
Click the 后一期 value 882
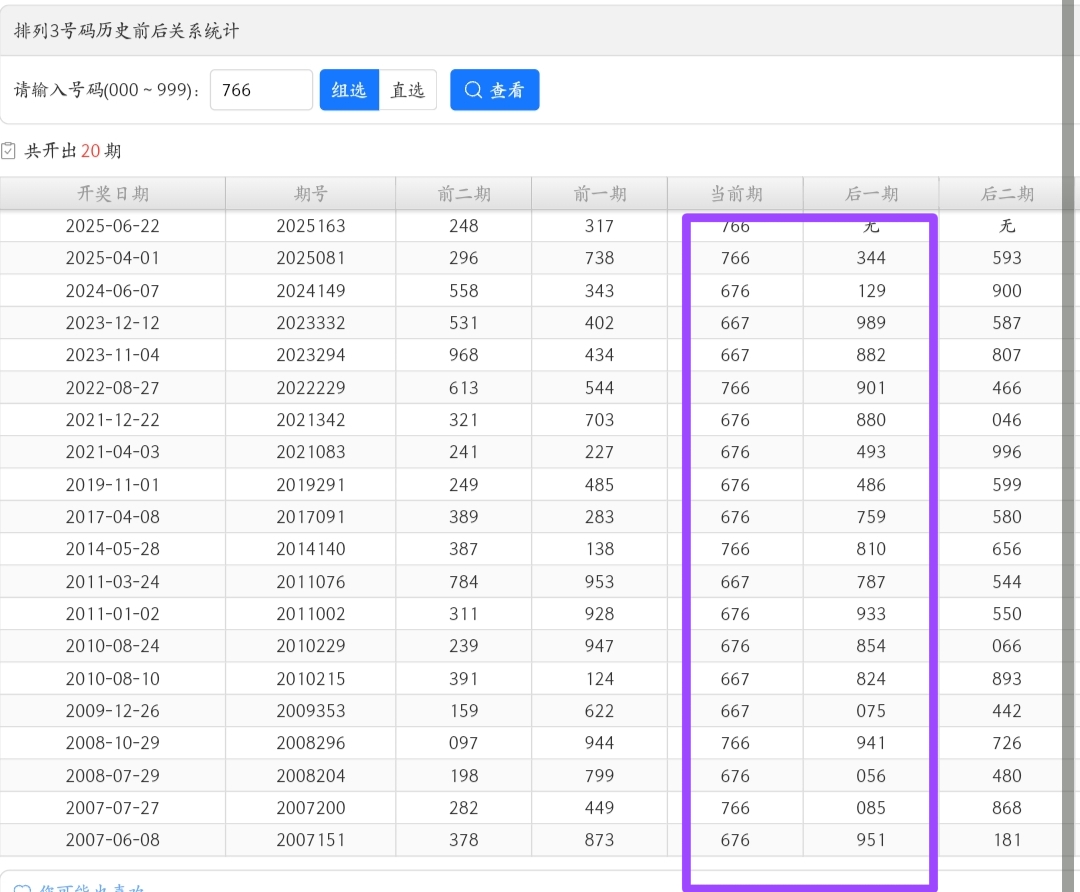click(871, 355)
